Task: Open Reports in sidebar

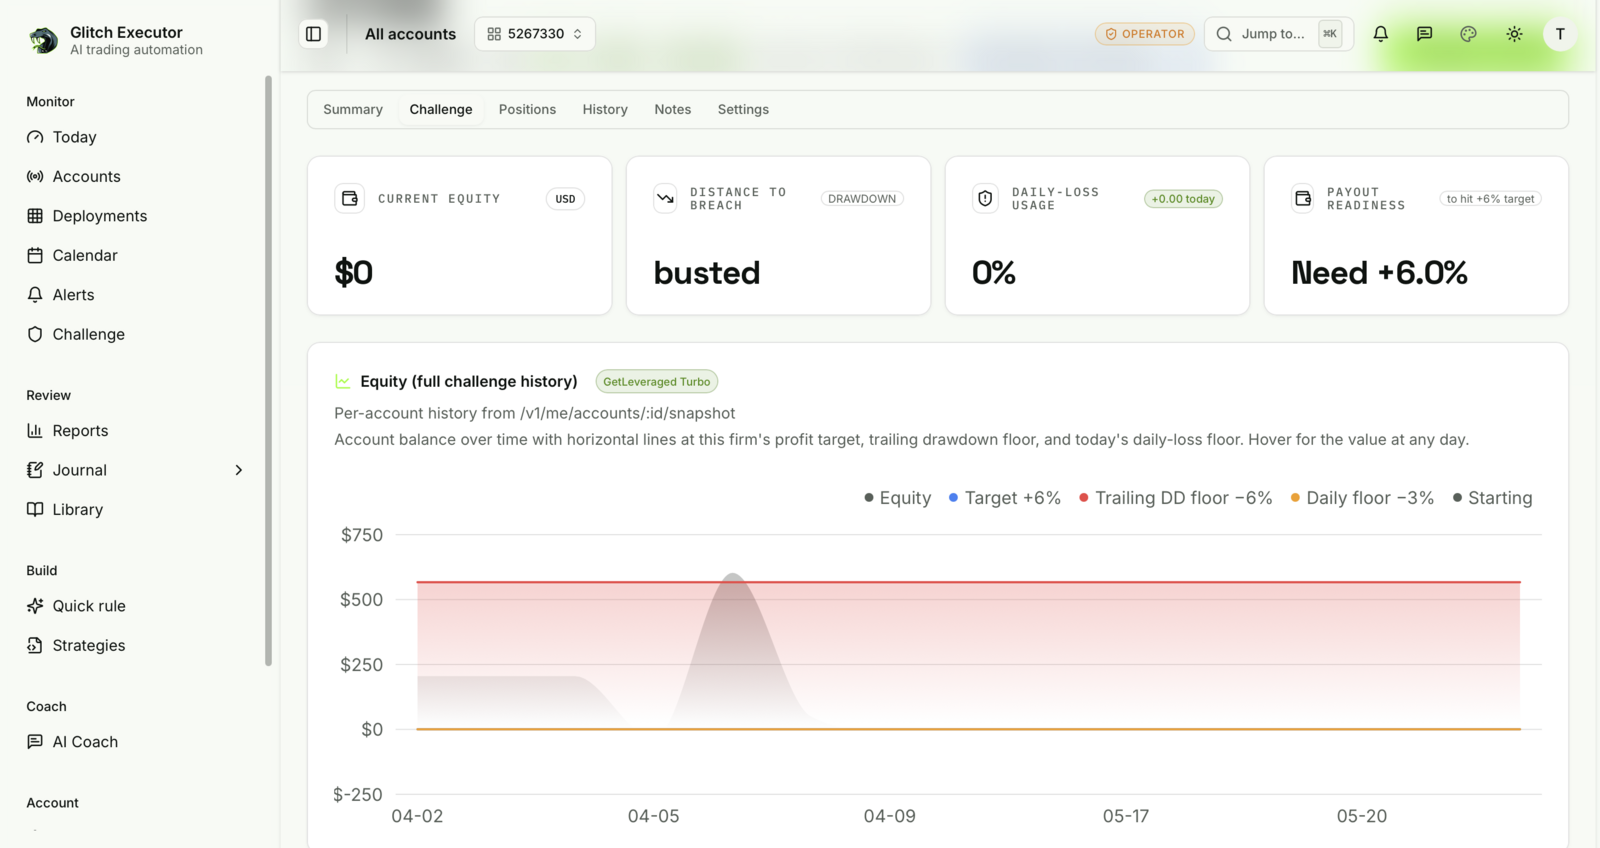Action: click(80, 431)
